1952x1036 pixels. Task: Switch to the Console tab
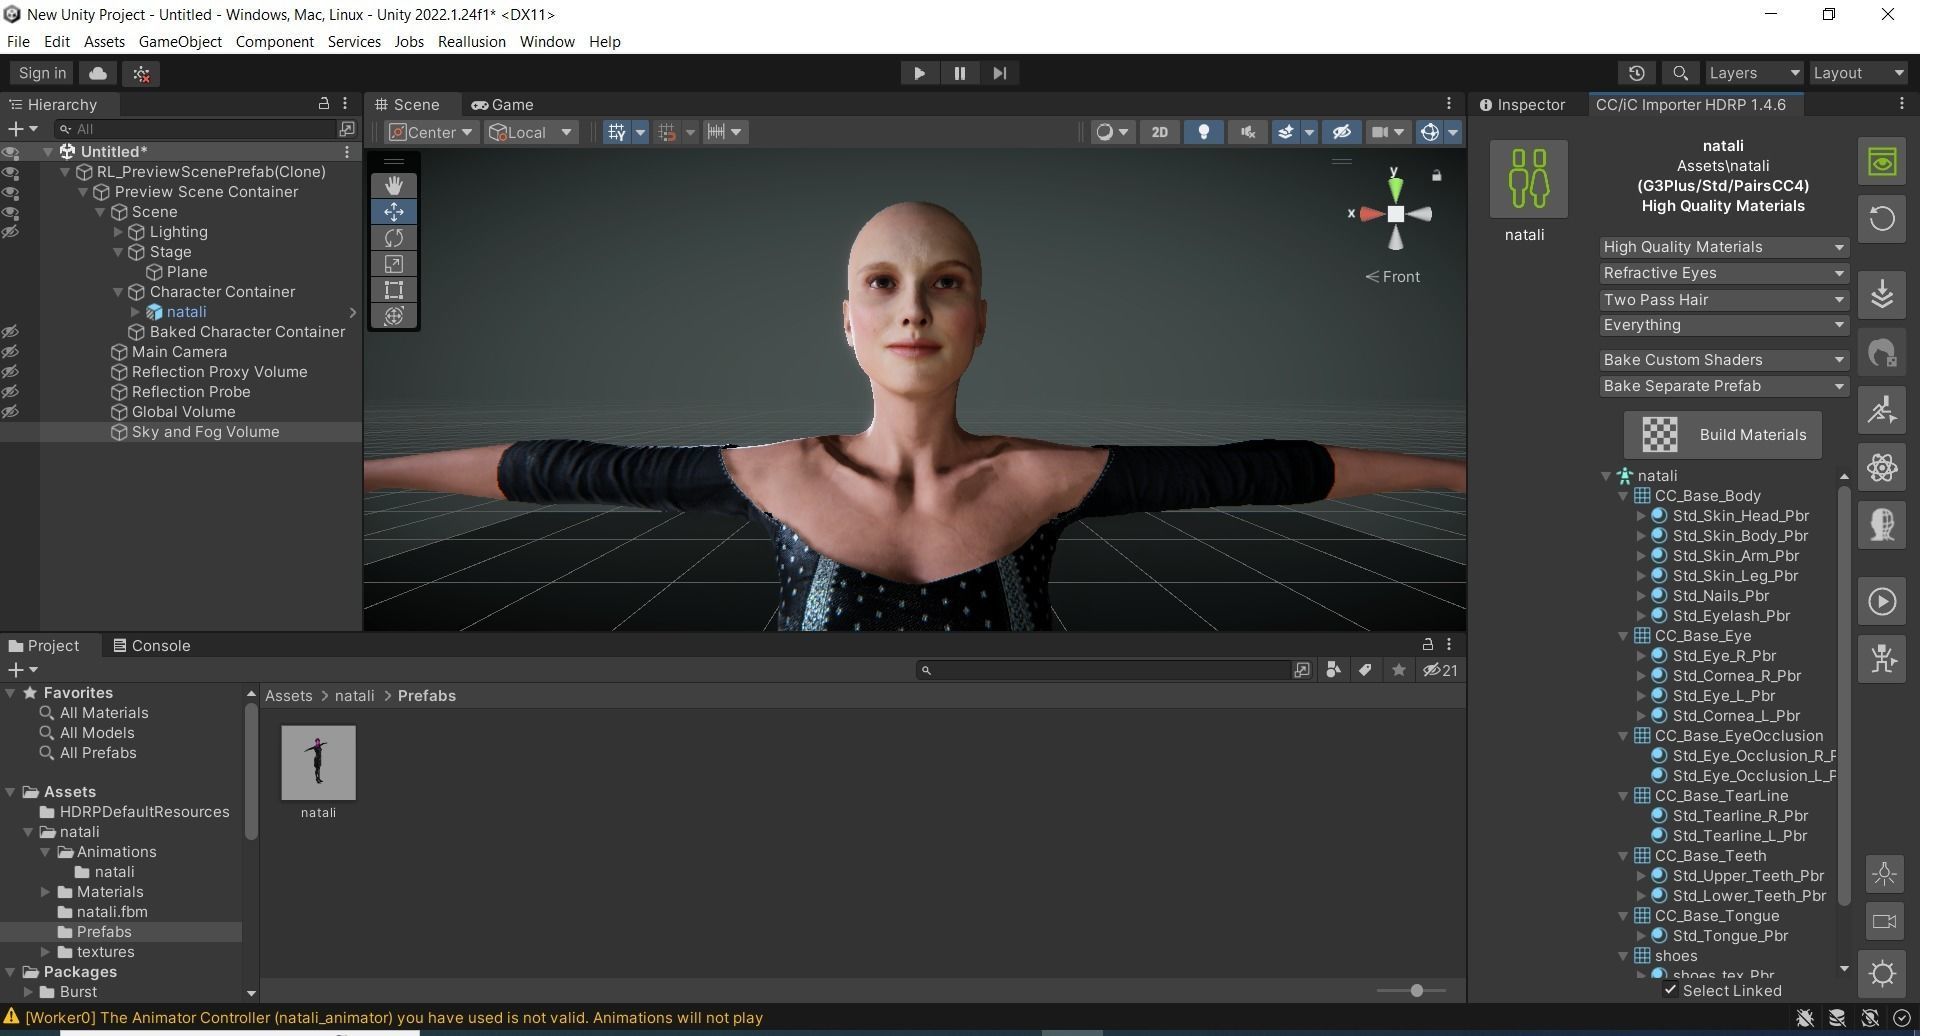(151, 646)
